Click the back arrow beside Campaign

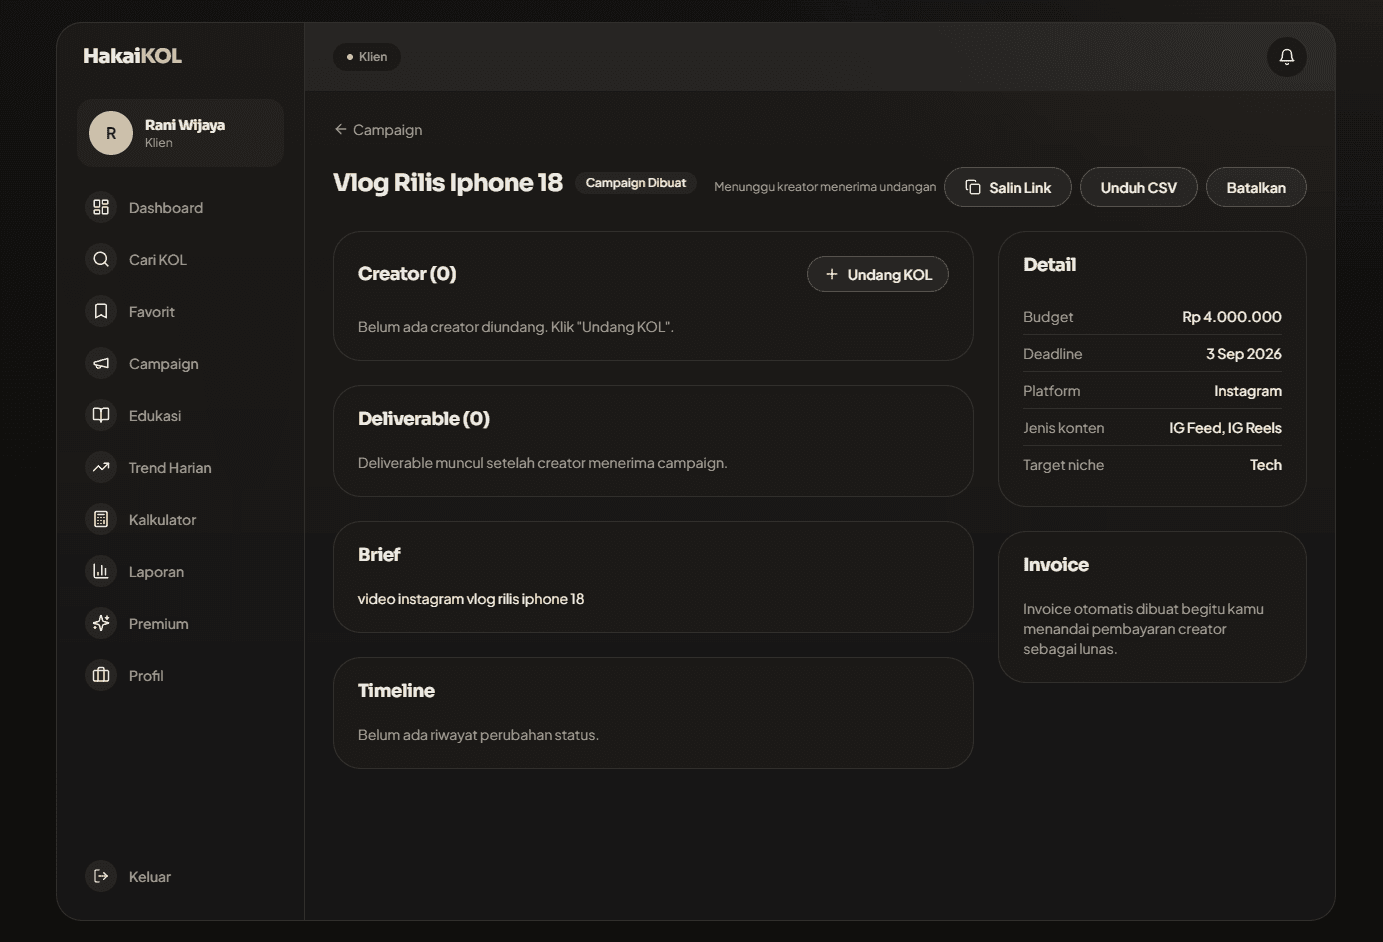tap(340, 129)
